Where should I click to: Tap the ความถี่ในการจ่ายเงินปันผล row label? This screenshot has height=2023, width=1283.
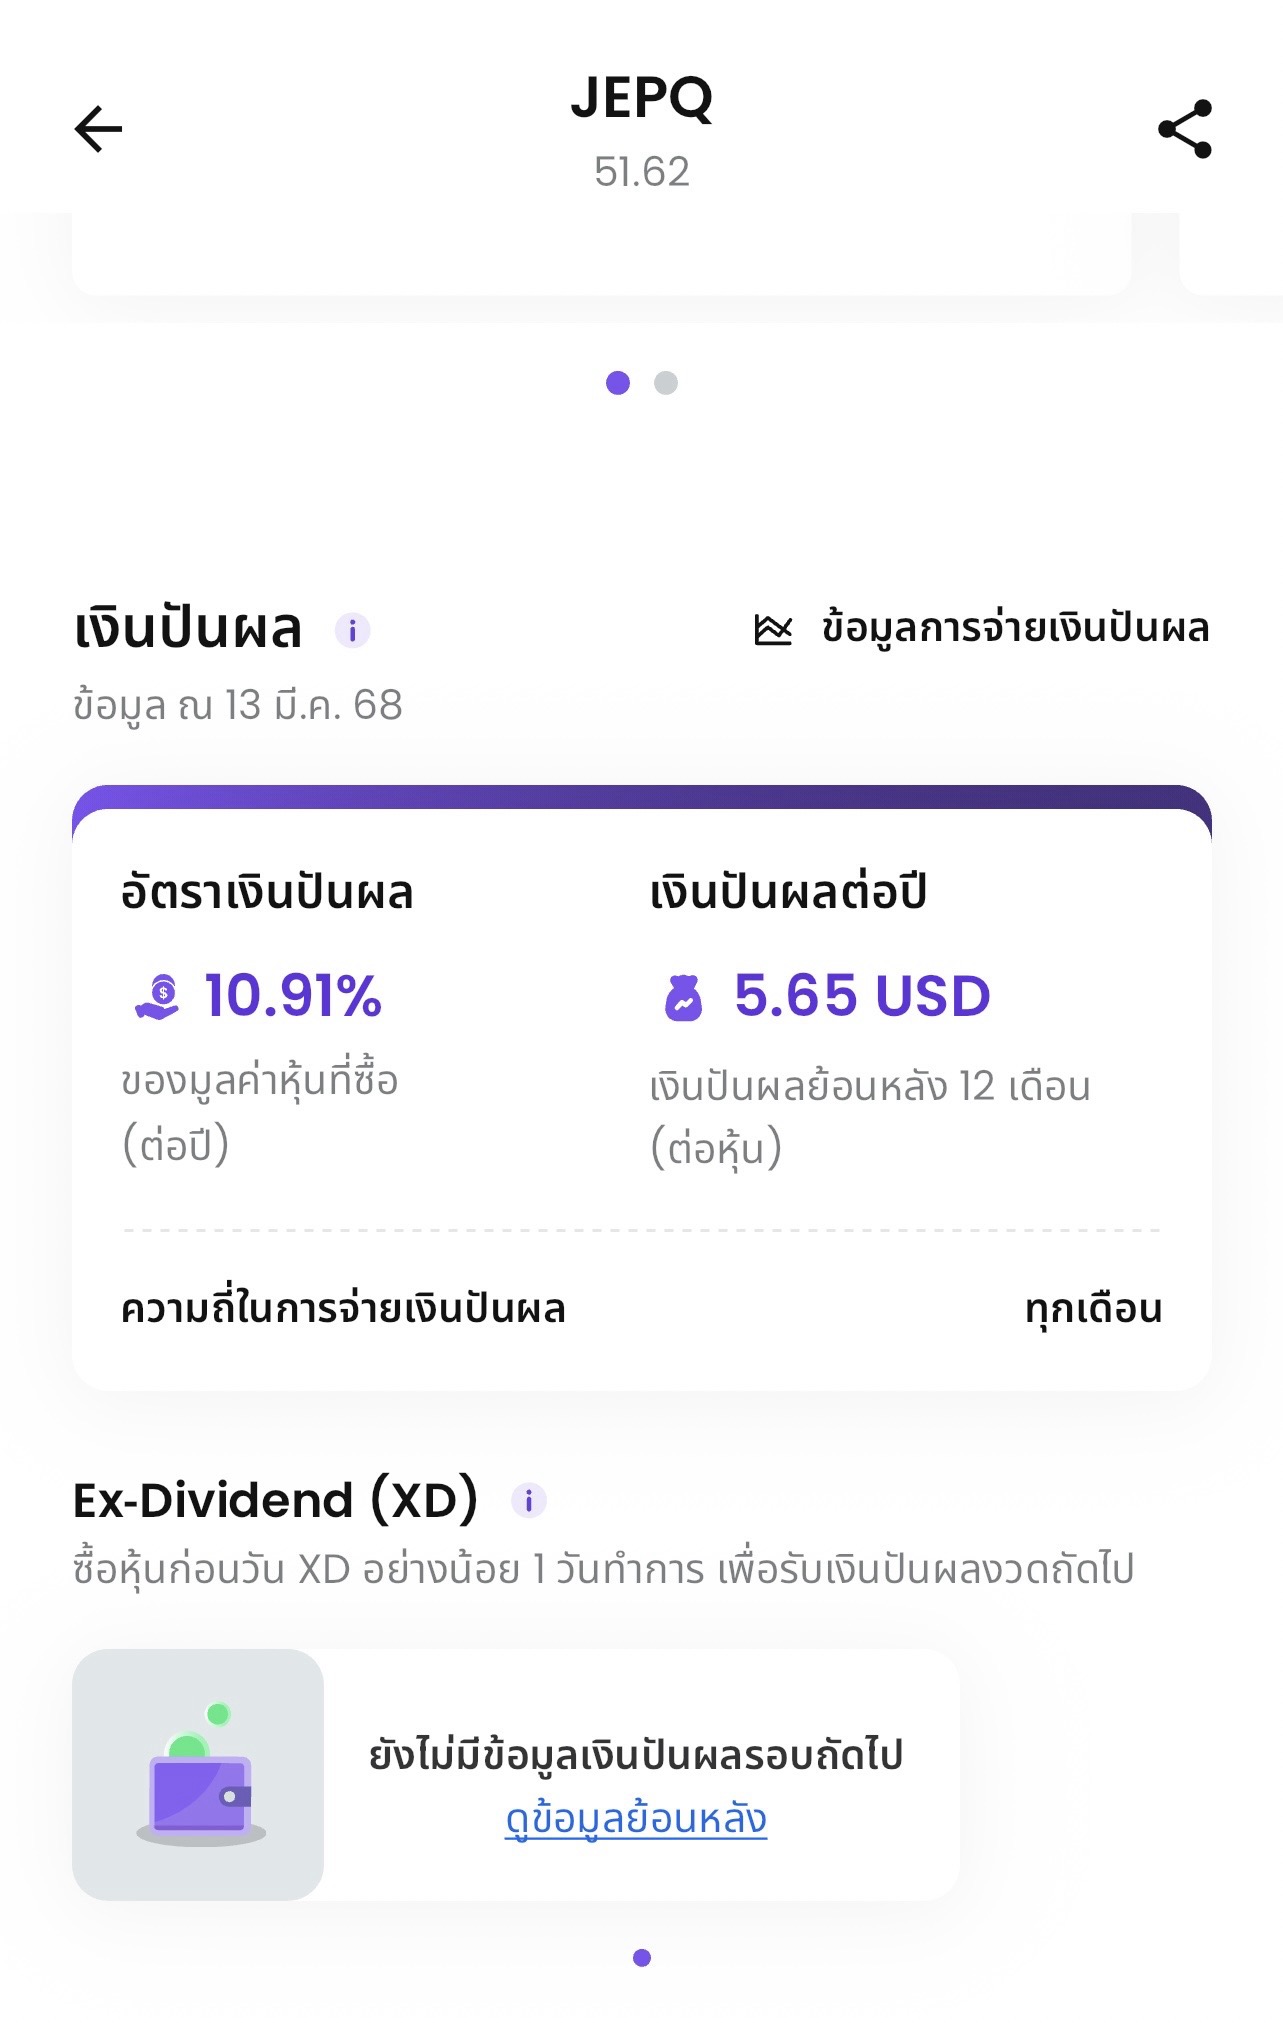point(343,1309)
